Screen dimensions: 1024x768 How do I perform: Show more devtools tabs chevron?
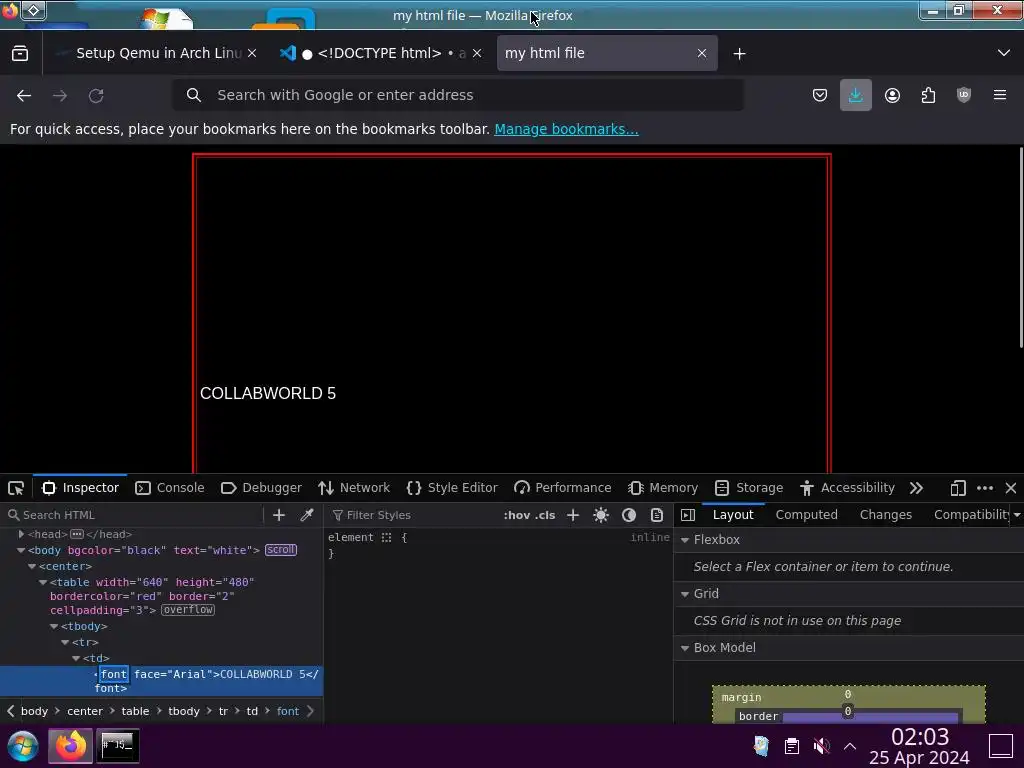pos(916,488)
